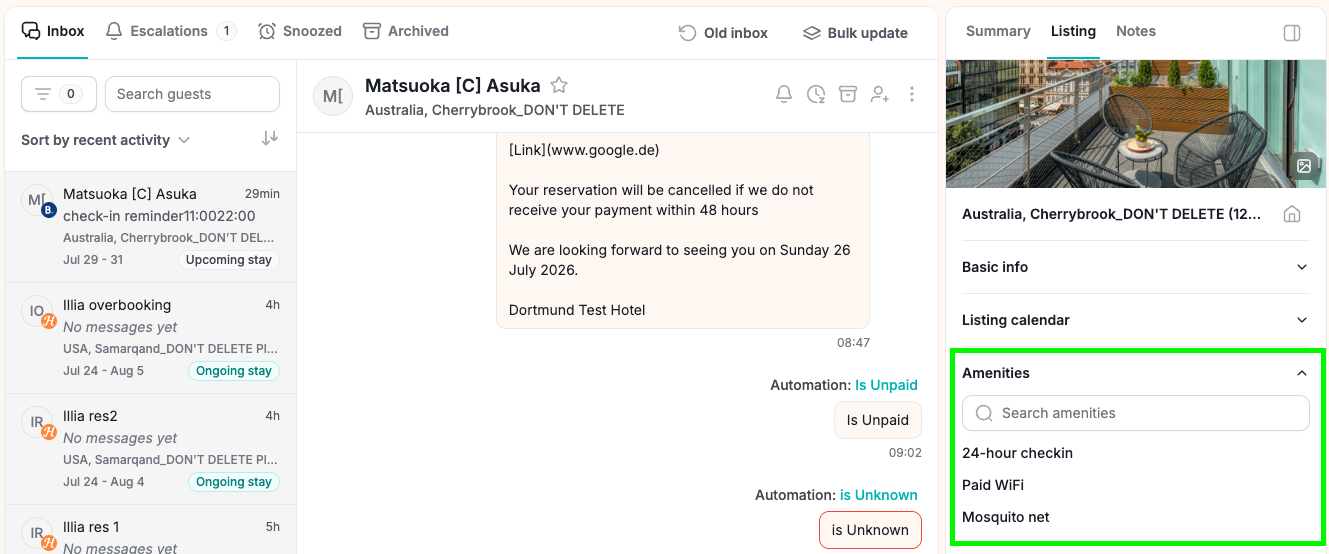Image resolution: width=1329 pixels, height=554 pixels.
Task: Open the Sort by recent activity dropdown
Action: pyautogui.click(x=106, y=140)
